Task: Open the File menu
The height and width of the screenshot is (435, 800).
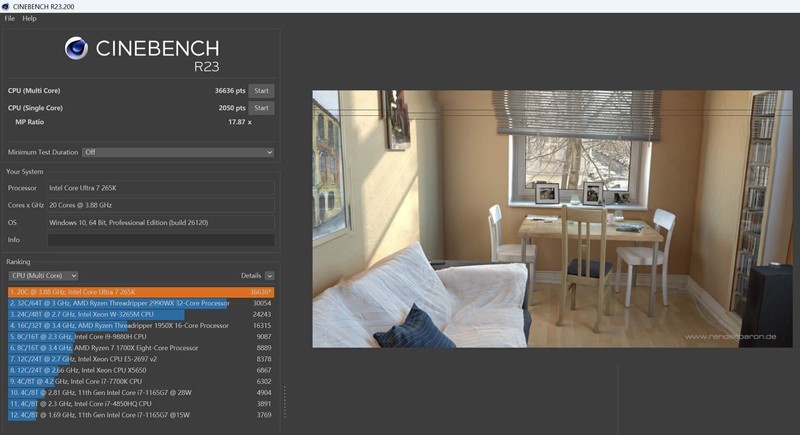Action: [10, 18]
